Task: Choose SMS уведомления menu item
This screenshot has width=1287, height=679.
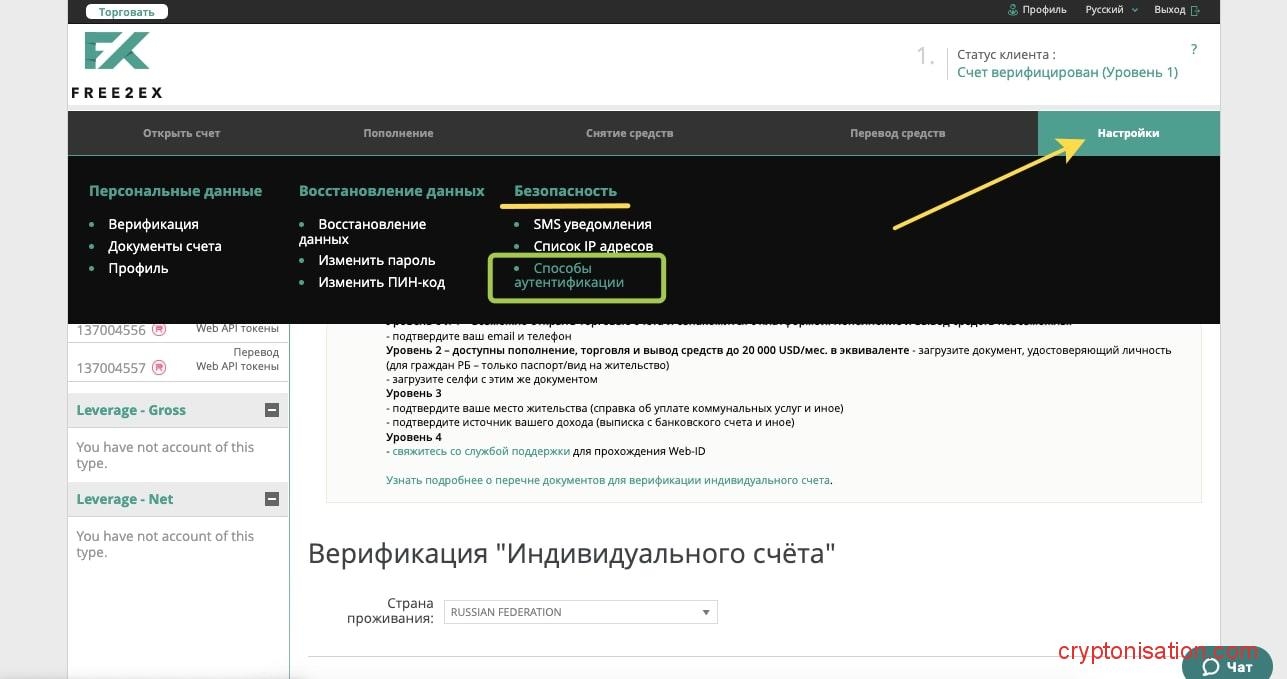Action: 592,224
